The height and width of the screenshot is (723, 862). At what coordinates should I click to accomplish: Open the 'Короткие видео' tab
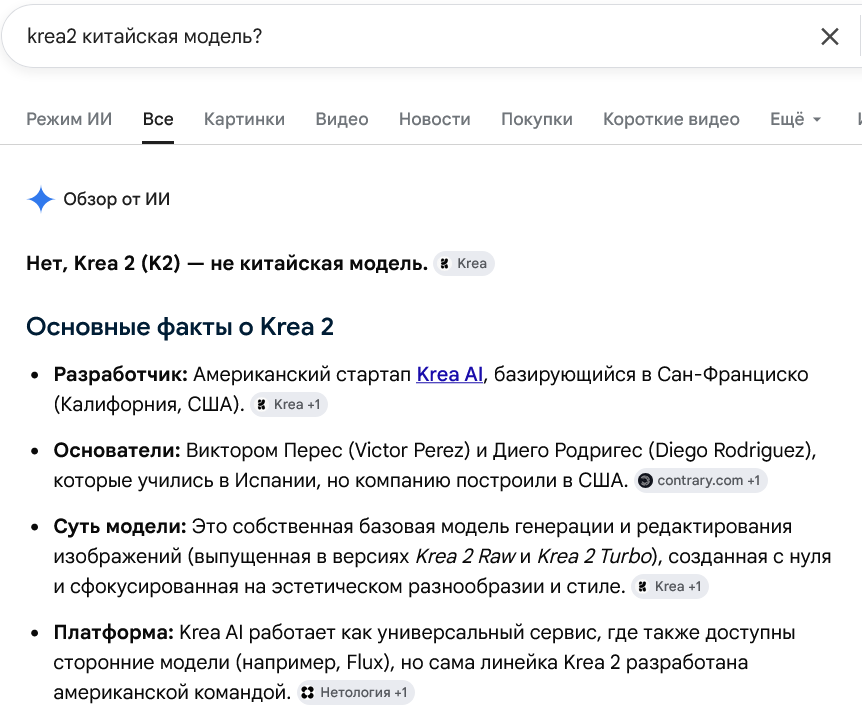pos(671,119)
